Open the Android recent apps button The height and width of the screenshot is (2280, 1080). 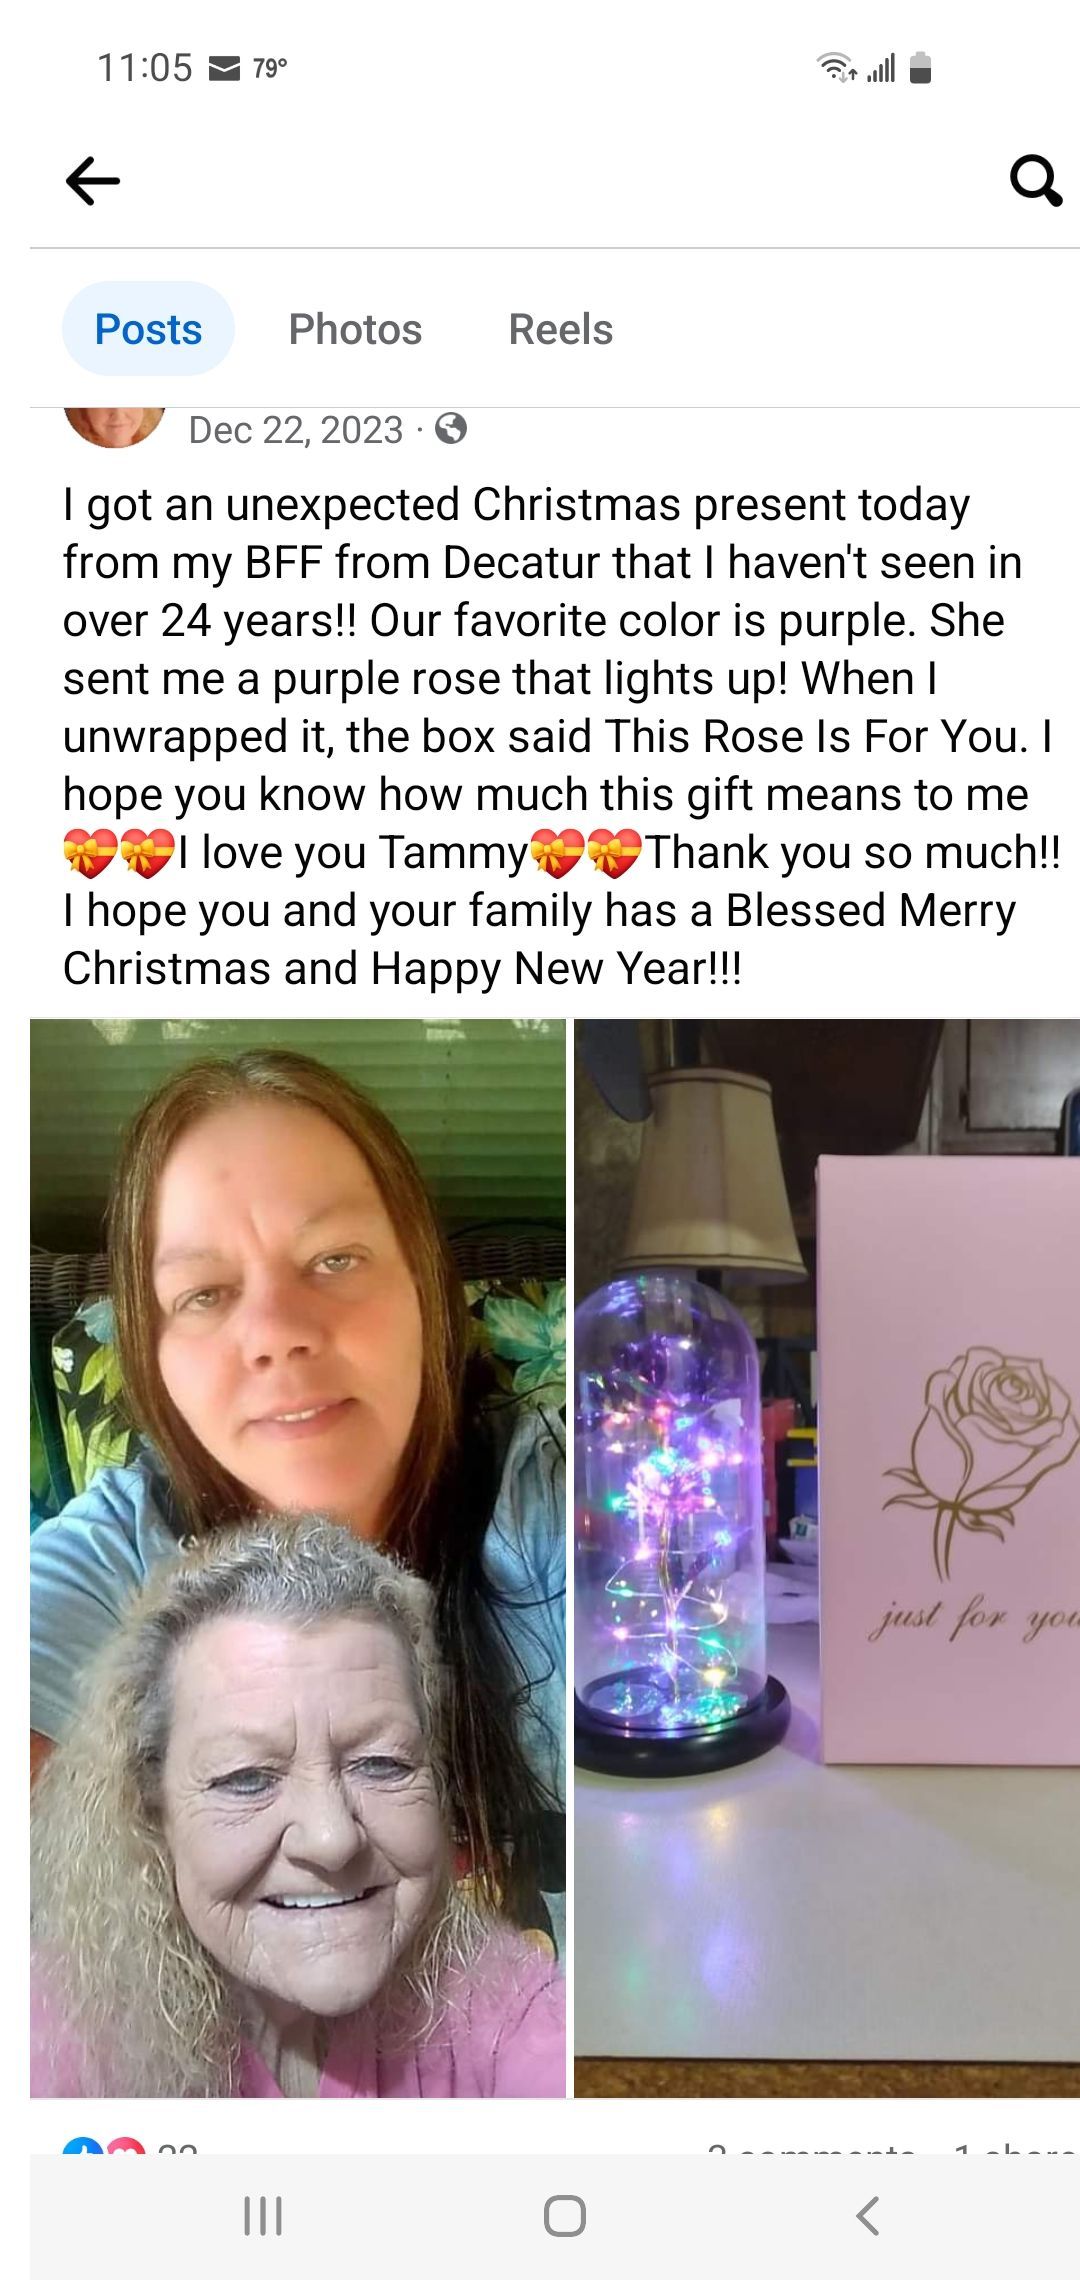[264, 2216]
